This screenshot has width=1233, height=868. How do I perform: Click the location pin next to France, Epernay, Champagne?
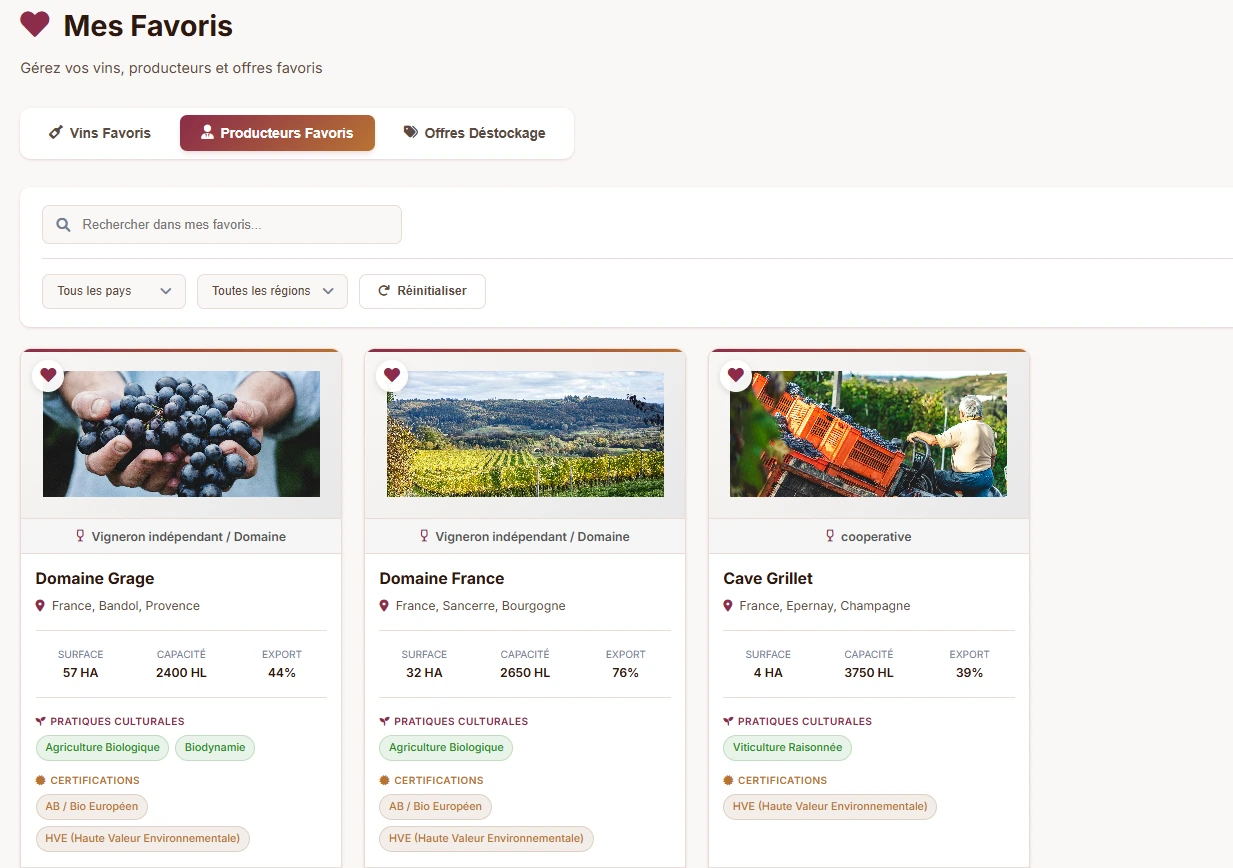(728, 606)
